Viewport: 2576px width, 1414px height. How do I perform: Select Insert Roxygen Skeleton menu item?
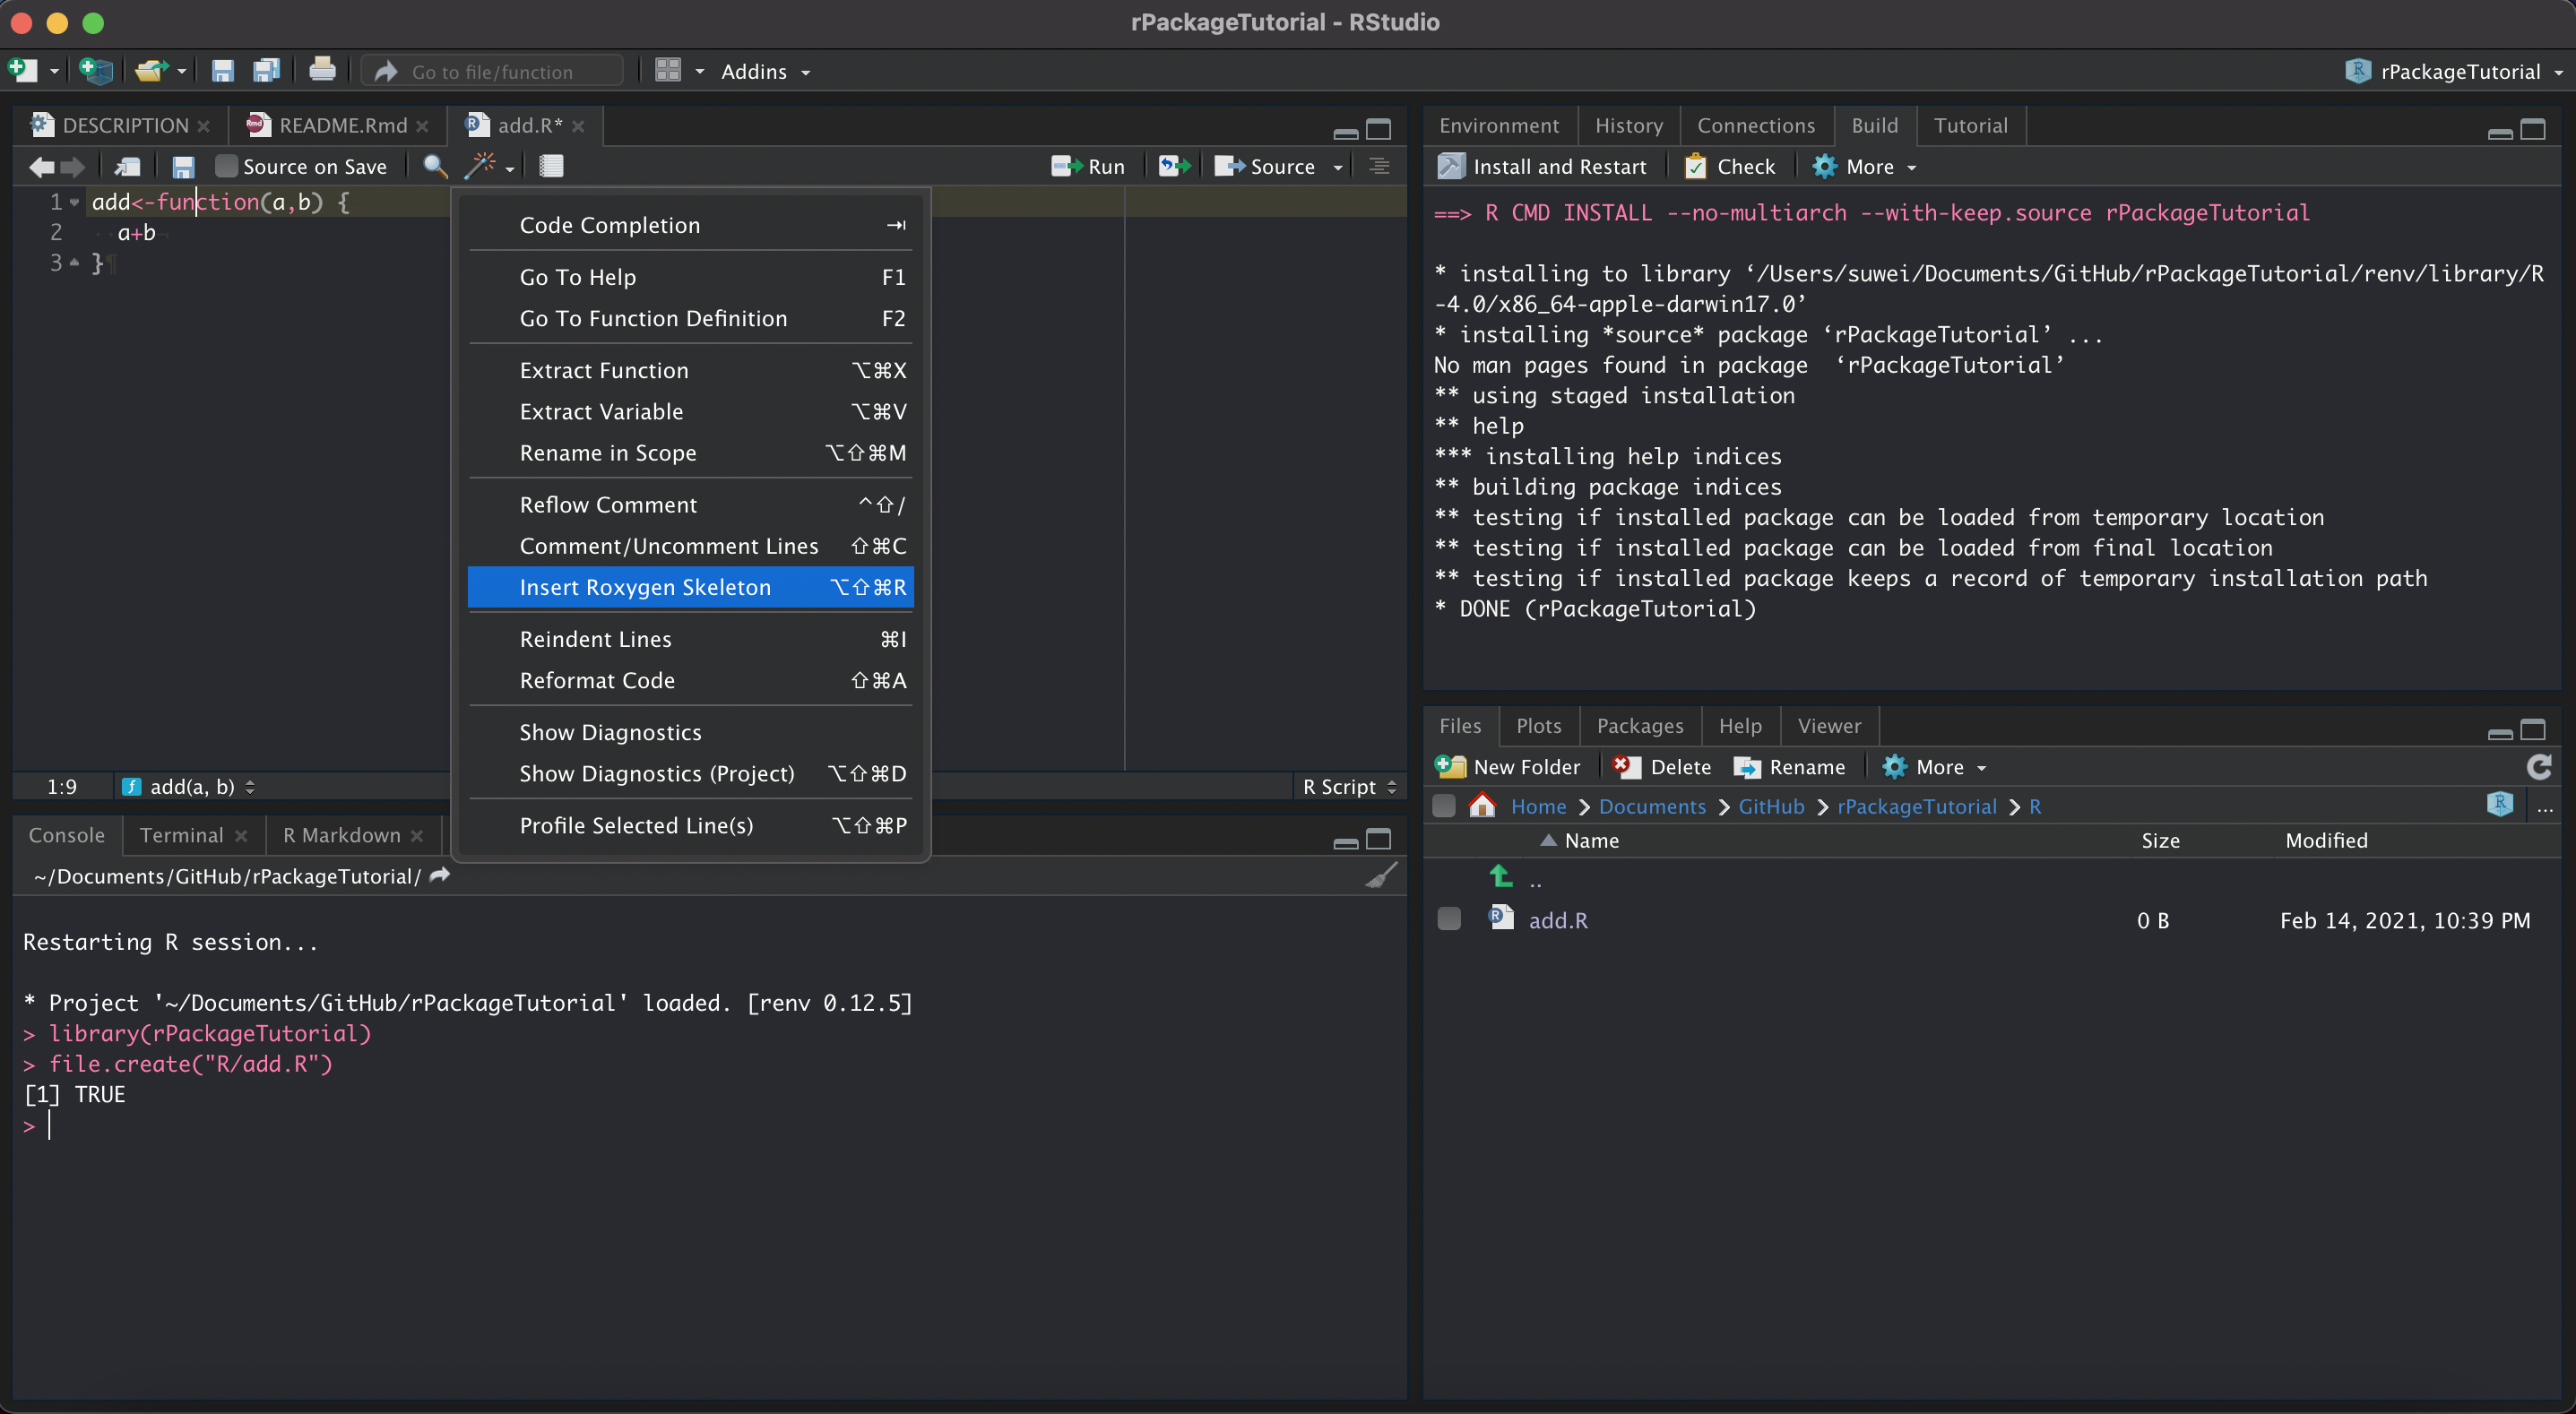(x=644, y=587)
